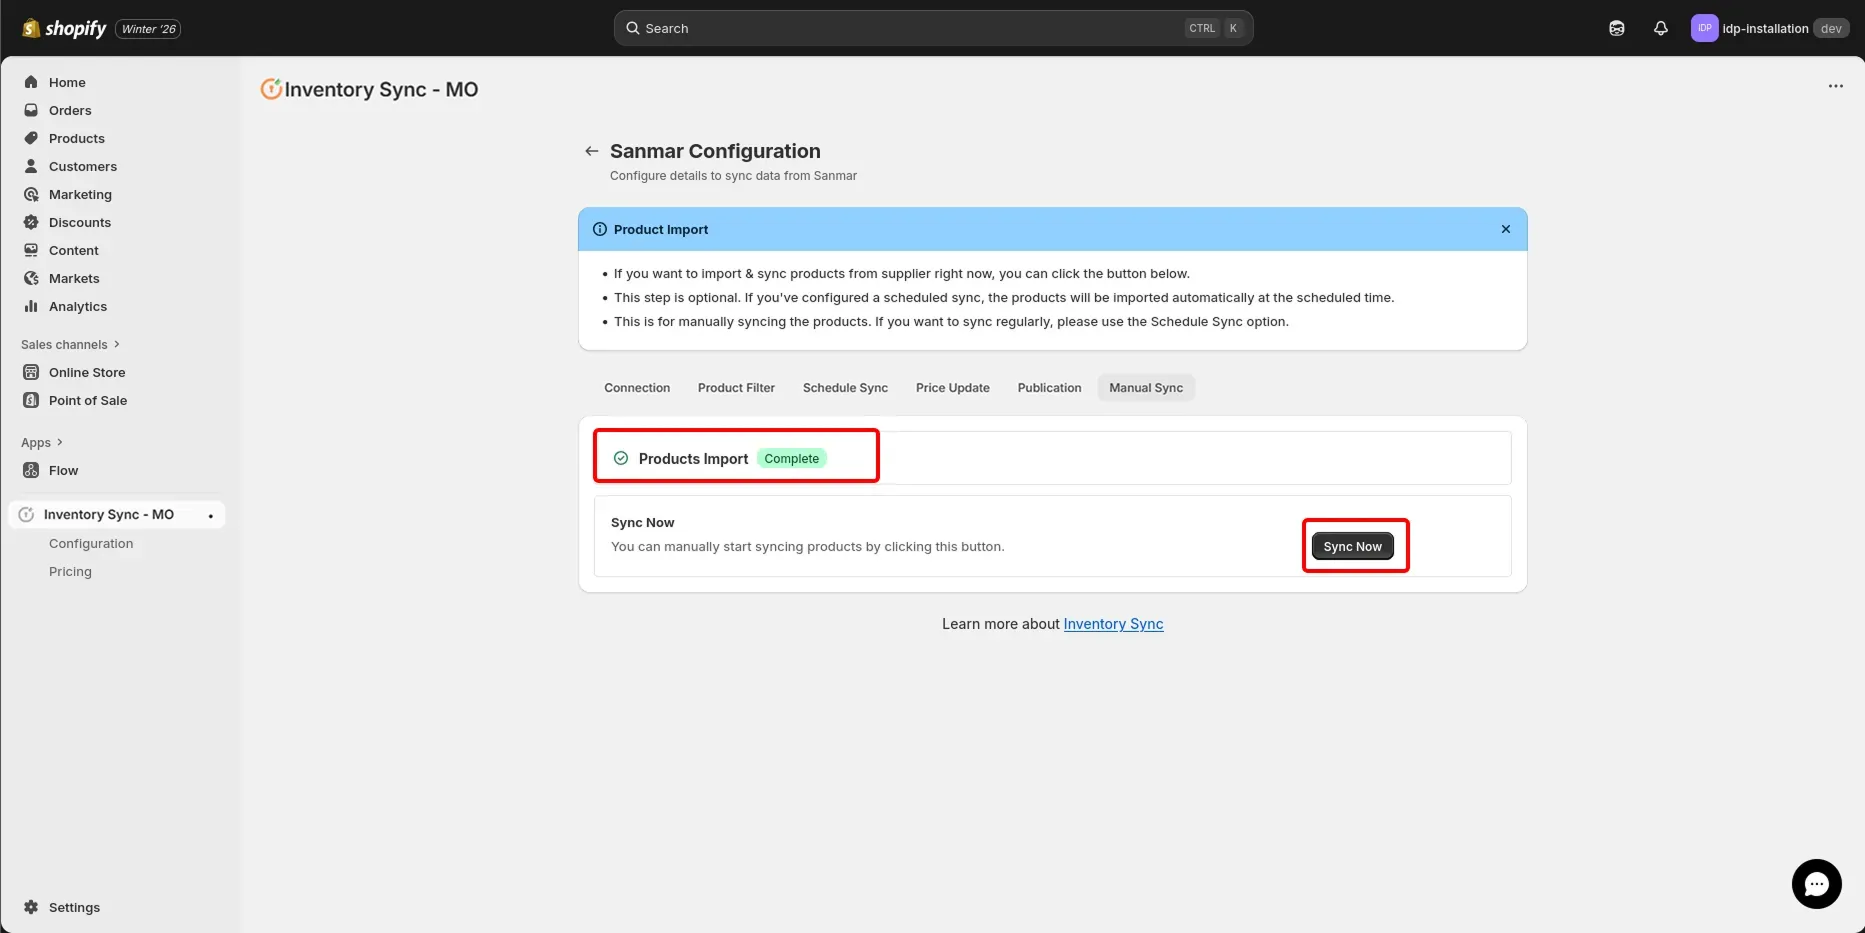Click the Discounts icon

coord(31,222)
